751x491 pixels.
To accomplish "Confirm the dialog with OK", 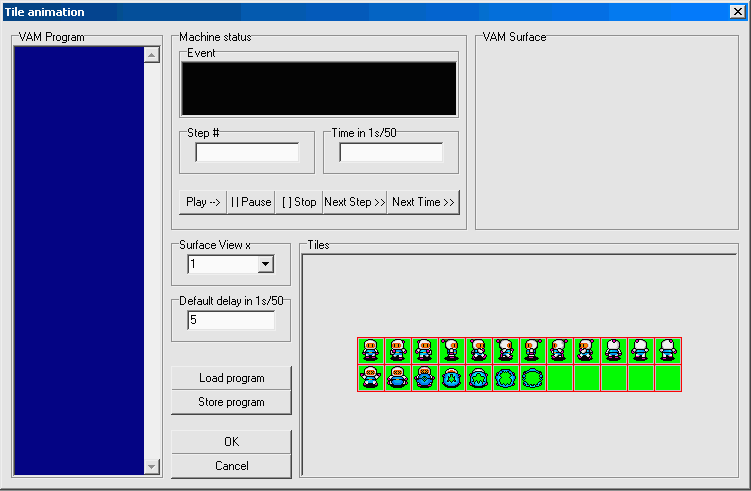I will [231, 442].
